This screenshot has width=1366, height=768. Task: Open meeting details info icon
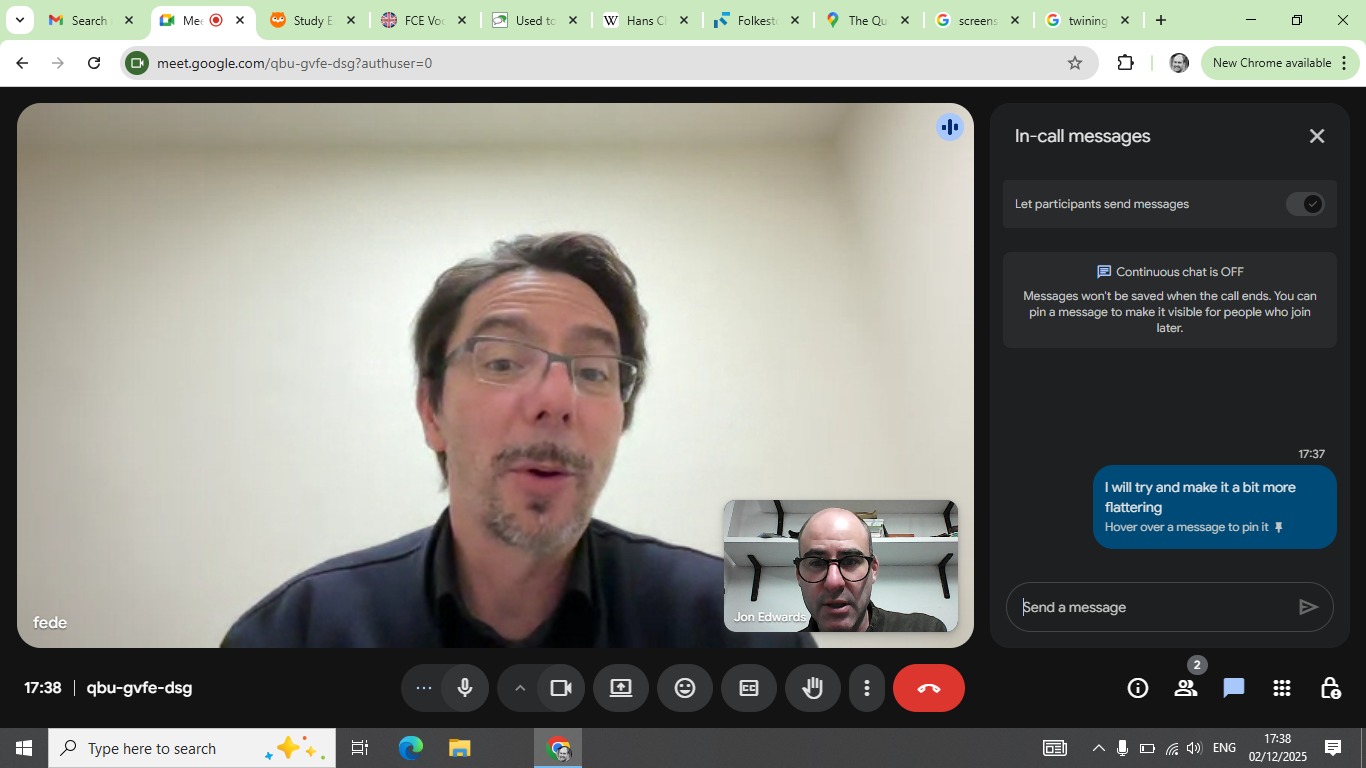(1137, 688)
